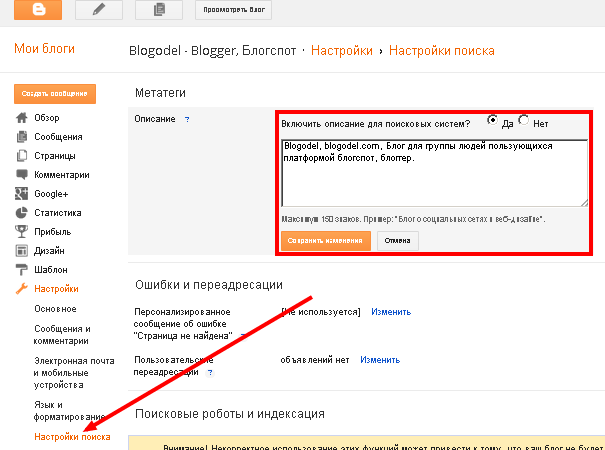Click the Статистика pie chart icon
This screenshot has width=605, height=450.
pos(22,212)
